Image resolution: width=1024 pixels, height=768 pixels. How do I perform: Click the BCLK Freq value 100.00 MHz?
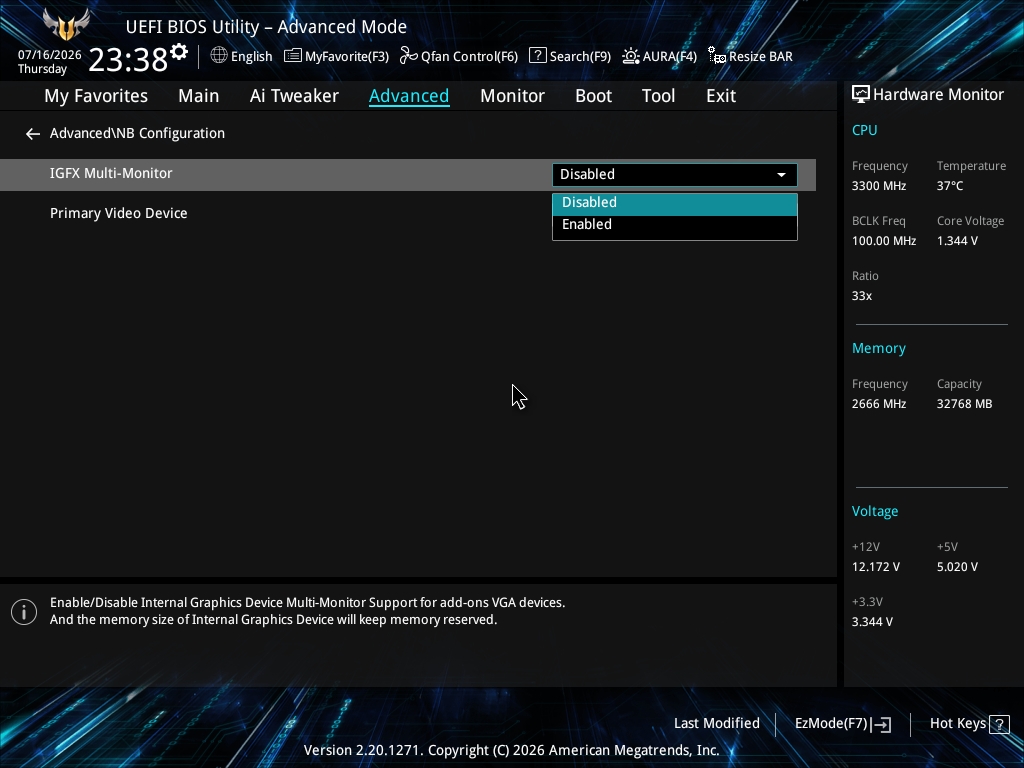pos(884,241)
